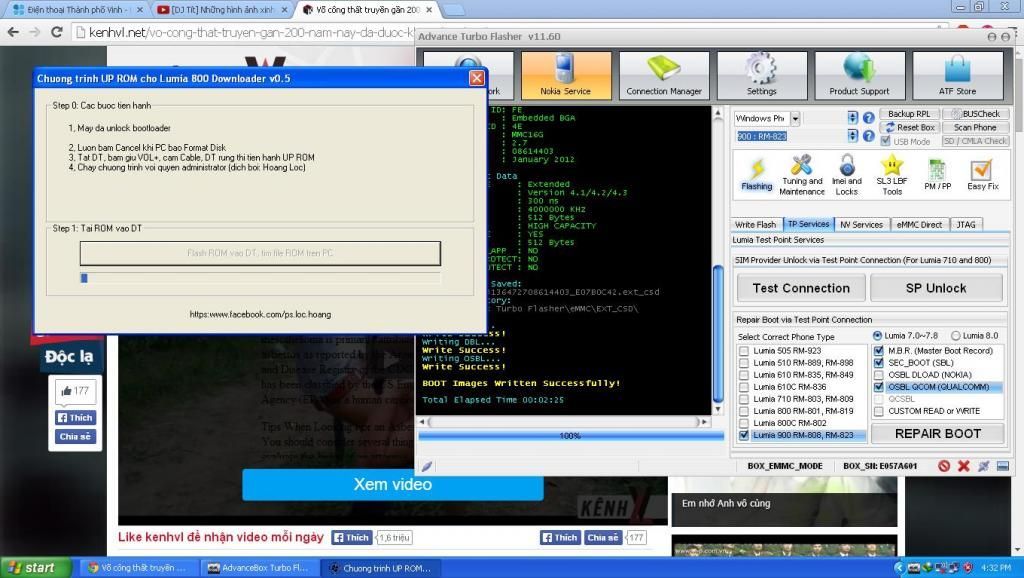This screenshot has width=1024, height=578.
Task: Open the Windows start menu
Action: [x=36, y=568]
